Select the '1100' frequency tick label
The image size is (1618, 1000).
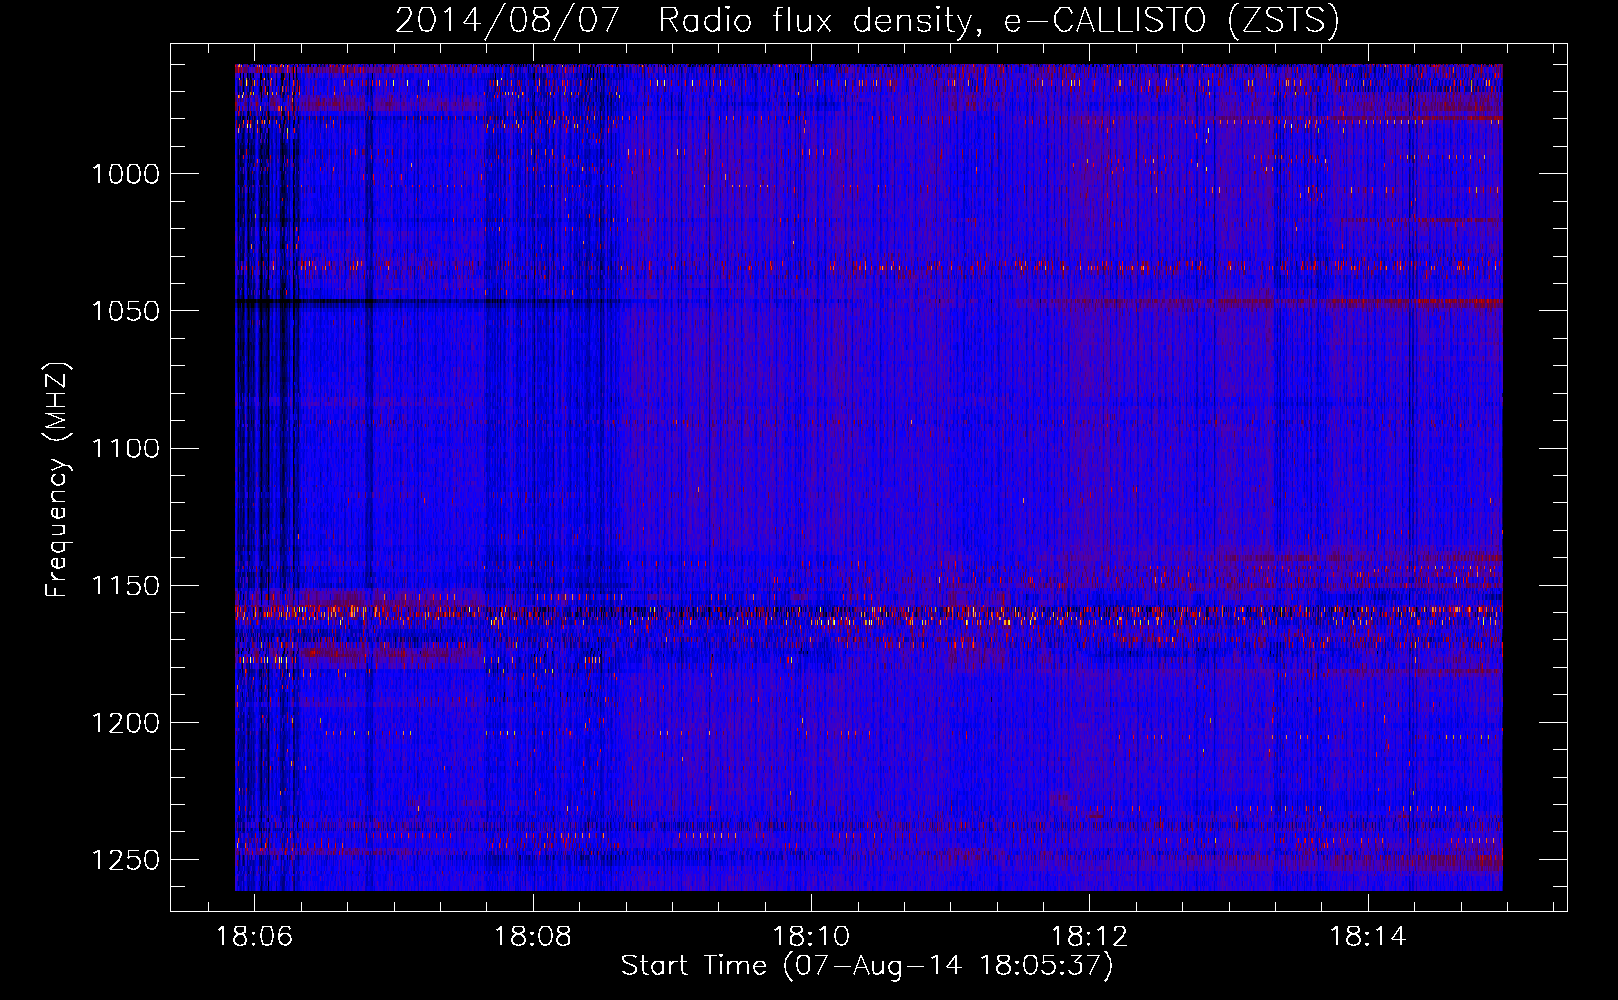click(125, 448)
